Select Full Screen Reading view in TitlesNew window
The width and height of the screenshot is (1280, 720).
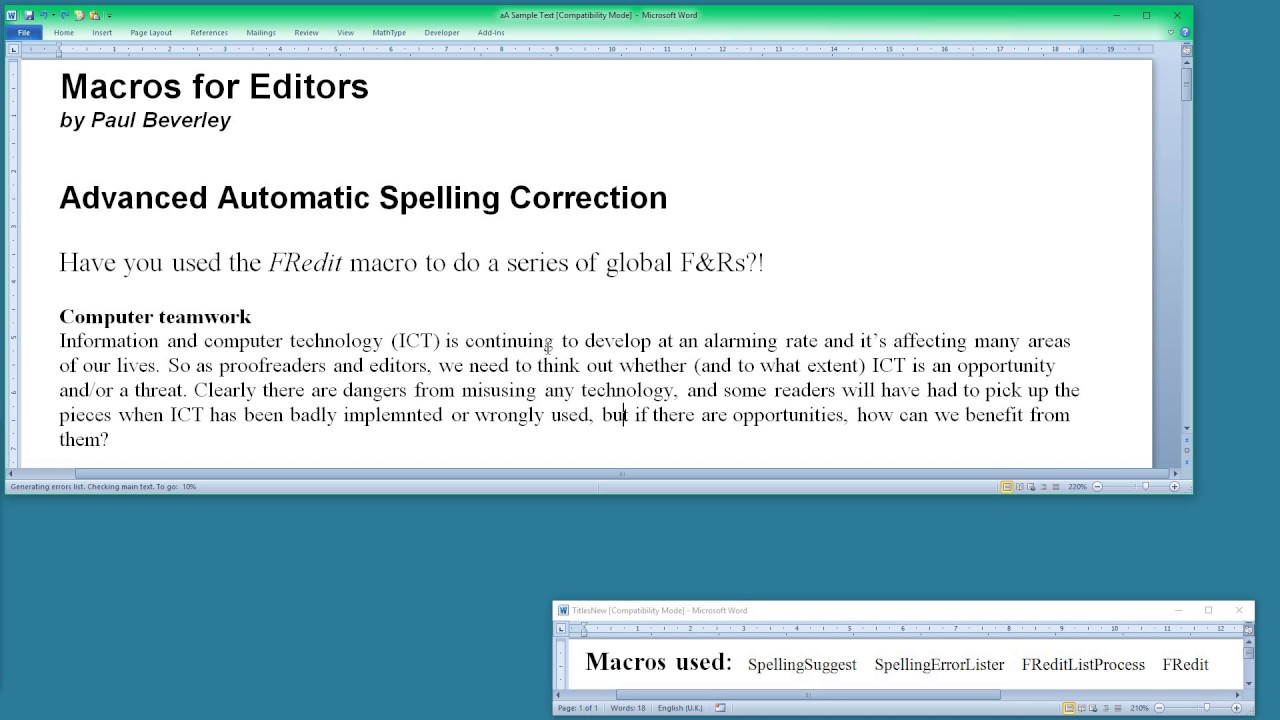click(1081, 708)
